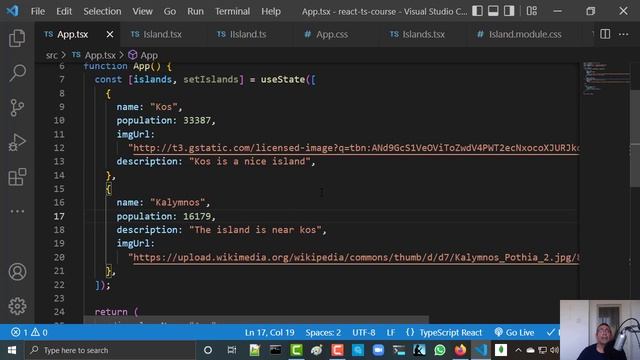
Task: Switch to the Island.tsx tab
Action: pyautogui.click(x=162, y=34)
